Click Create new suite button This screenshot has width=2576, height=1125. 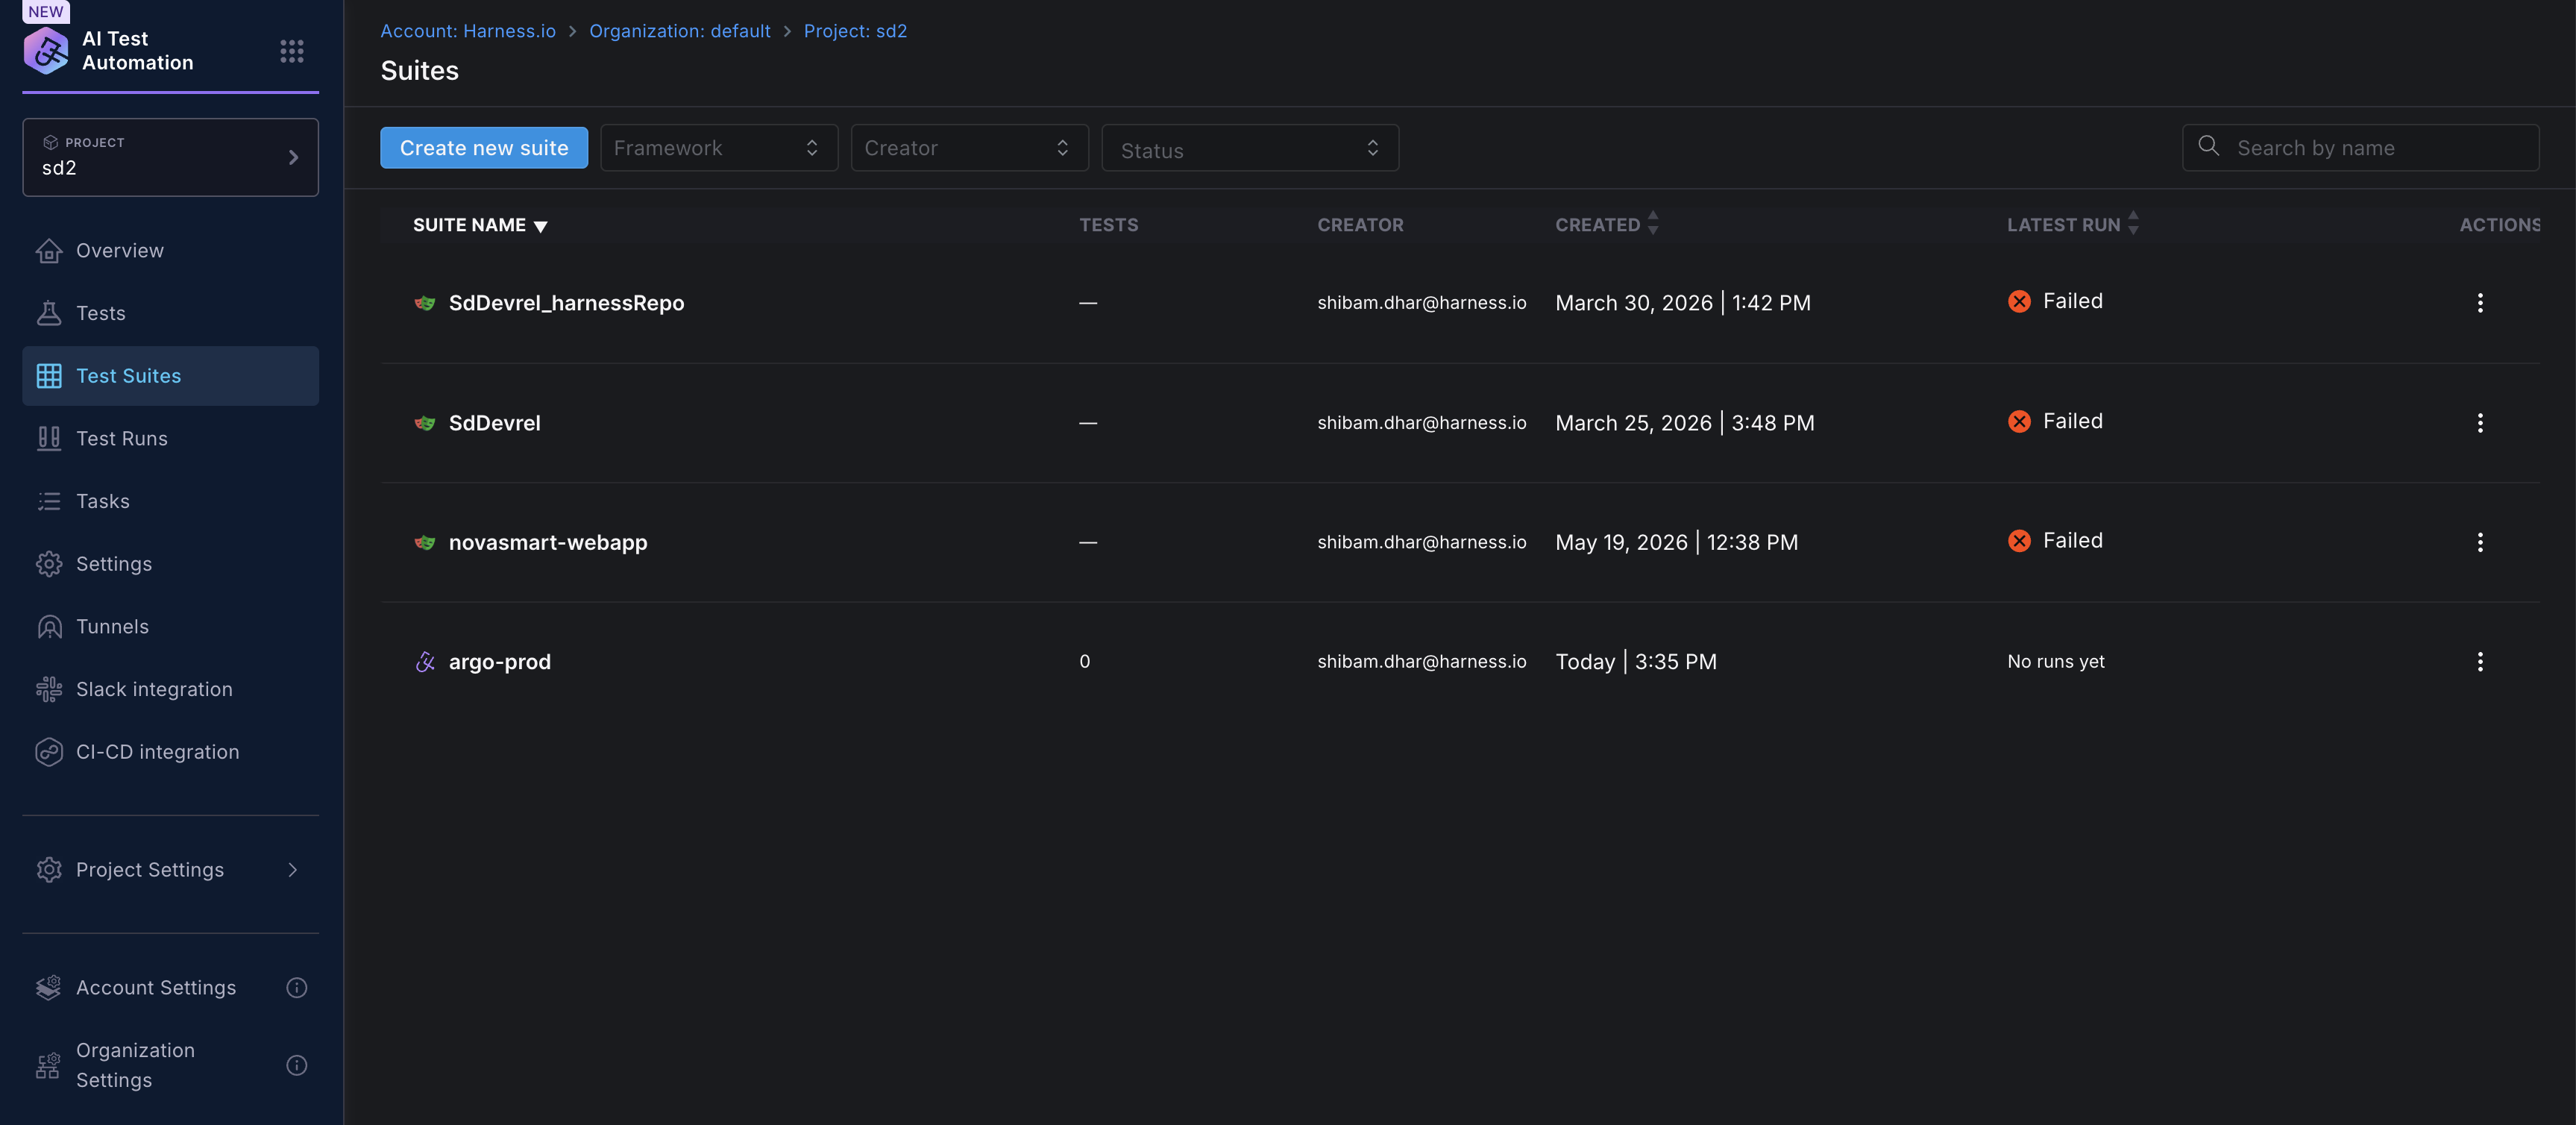pyautogui.click(x=484, y=148)
